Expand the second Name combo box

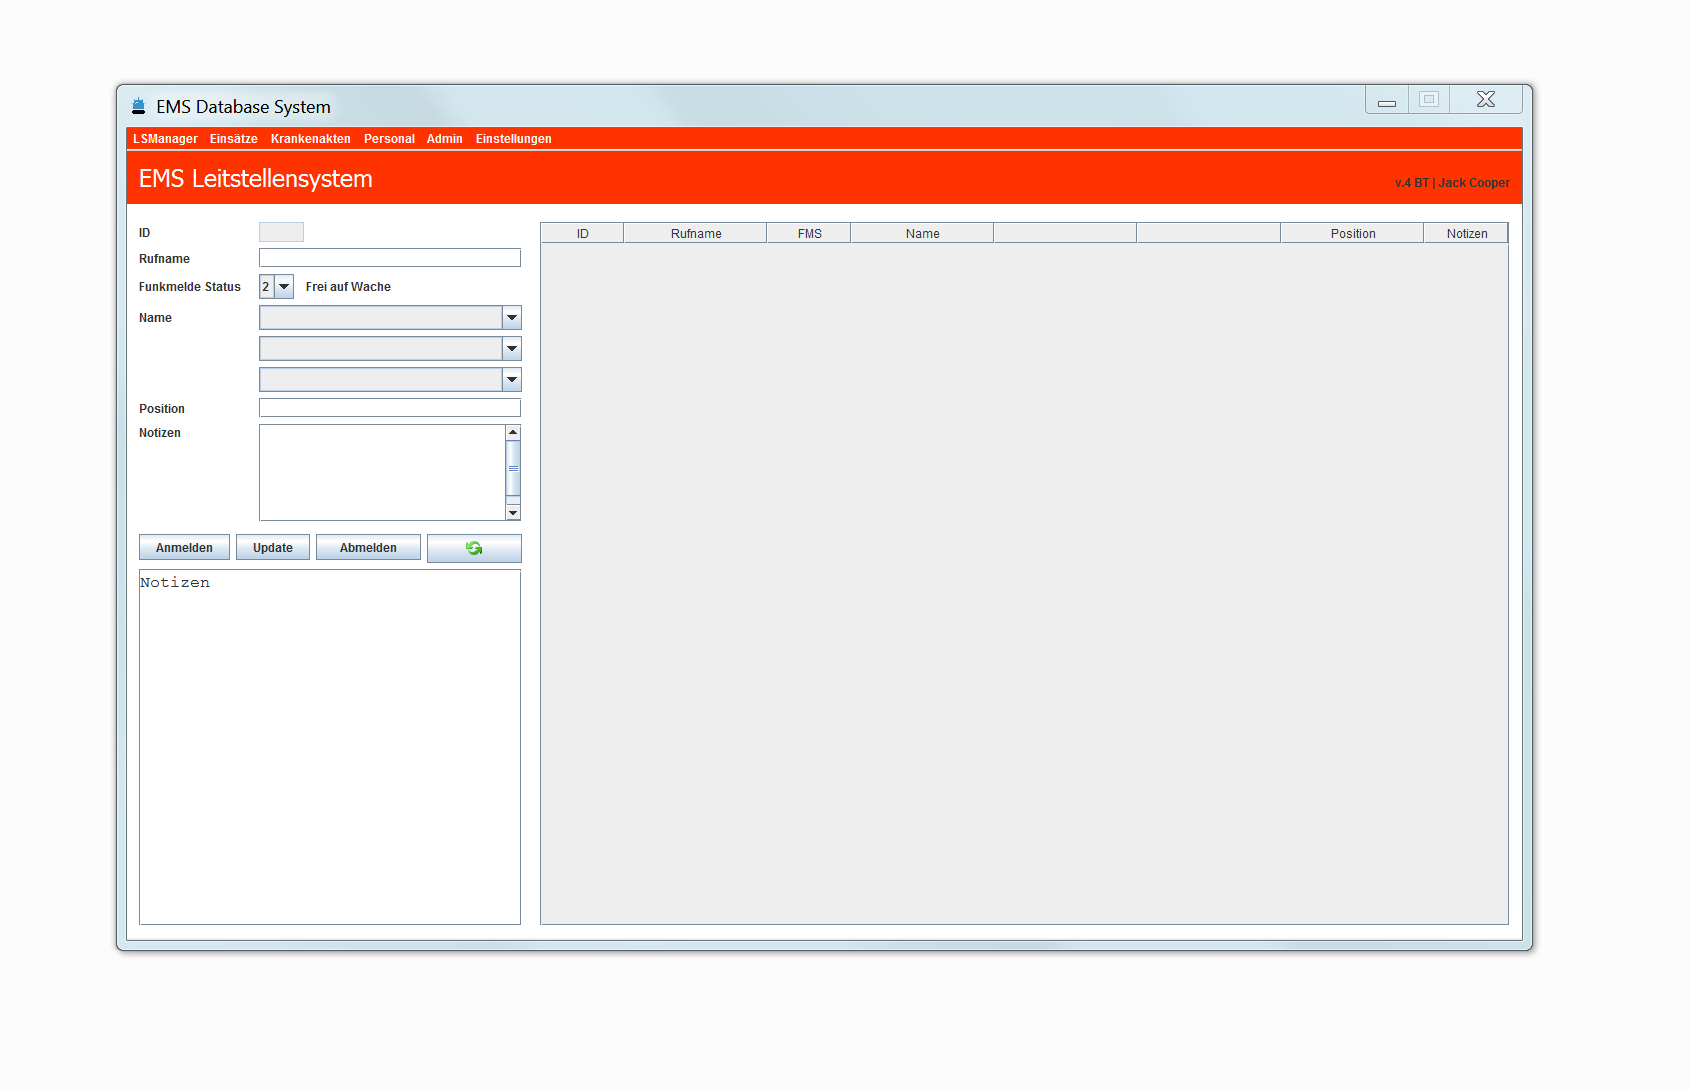511,349
